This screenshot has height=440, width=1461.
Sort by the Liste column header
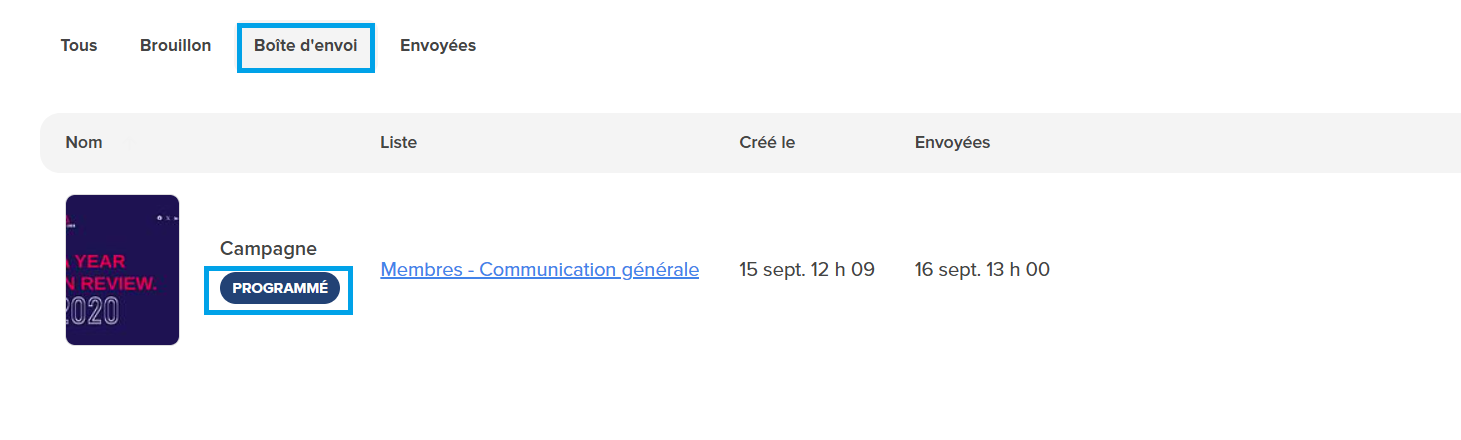click(x=399, y=143)
